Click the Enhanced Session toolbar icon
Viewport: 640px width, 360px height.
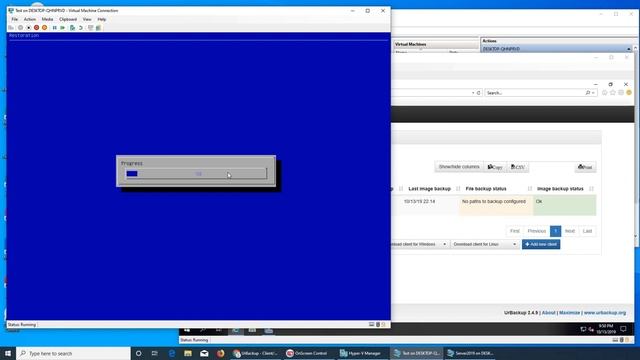(x=91, y=28)
